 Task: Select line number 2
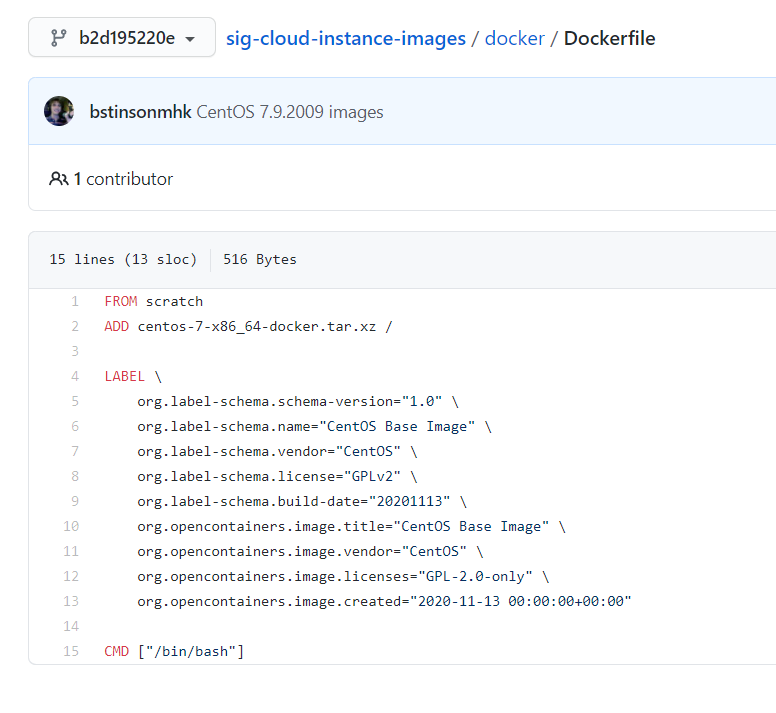pyautogui.click(x=75, y=327)
